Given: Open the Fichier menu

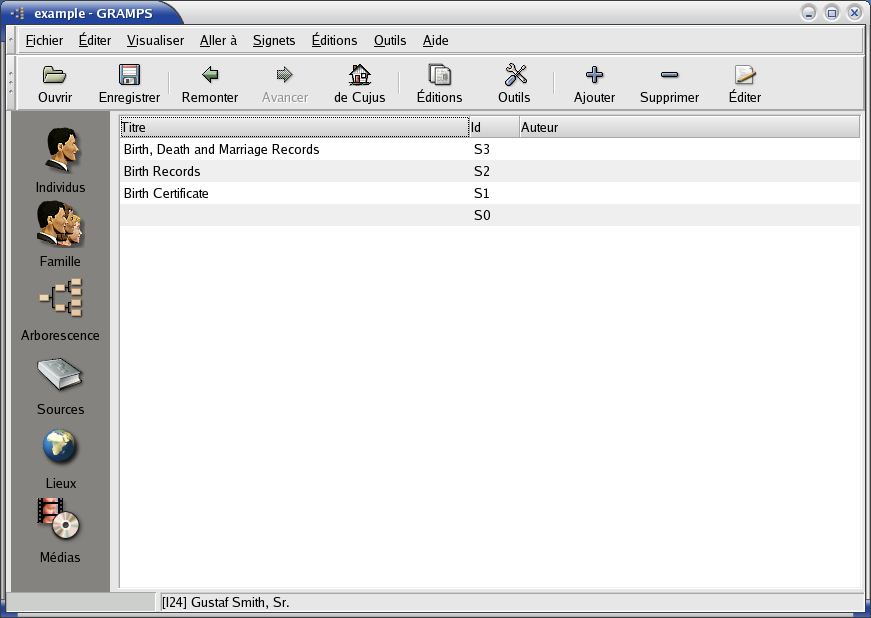Looking at the screenshot, I should pos(44,41).
